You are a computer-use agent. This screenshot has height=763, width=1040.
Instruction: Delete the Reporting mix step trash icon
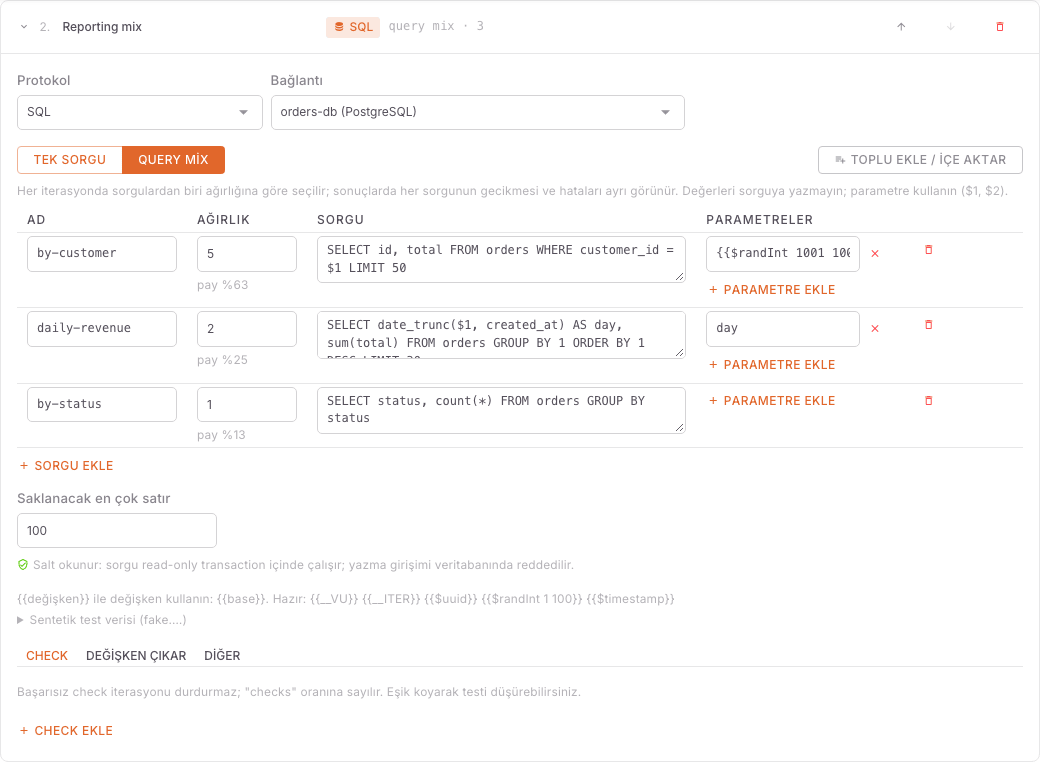click(x=1000, y=27)
